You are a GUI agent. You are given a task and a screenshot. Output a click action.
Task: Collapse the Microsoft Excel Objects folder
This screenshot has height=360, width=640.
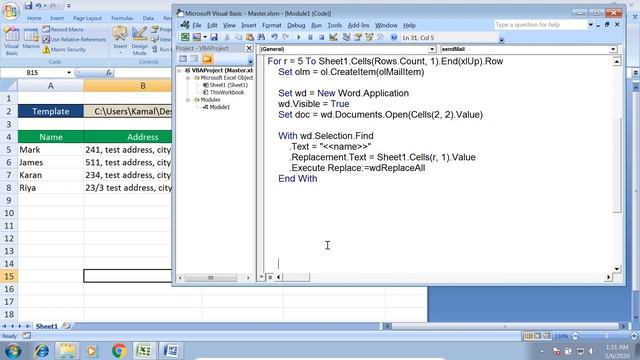pyautogui.click(x=188, y=78)
